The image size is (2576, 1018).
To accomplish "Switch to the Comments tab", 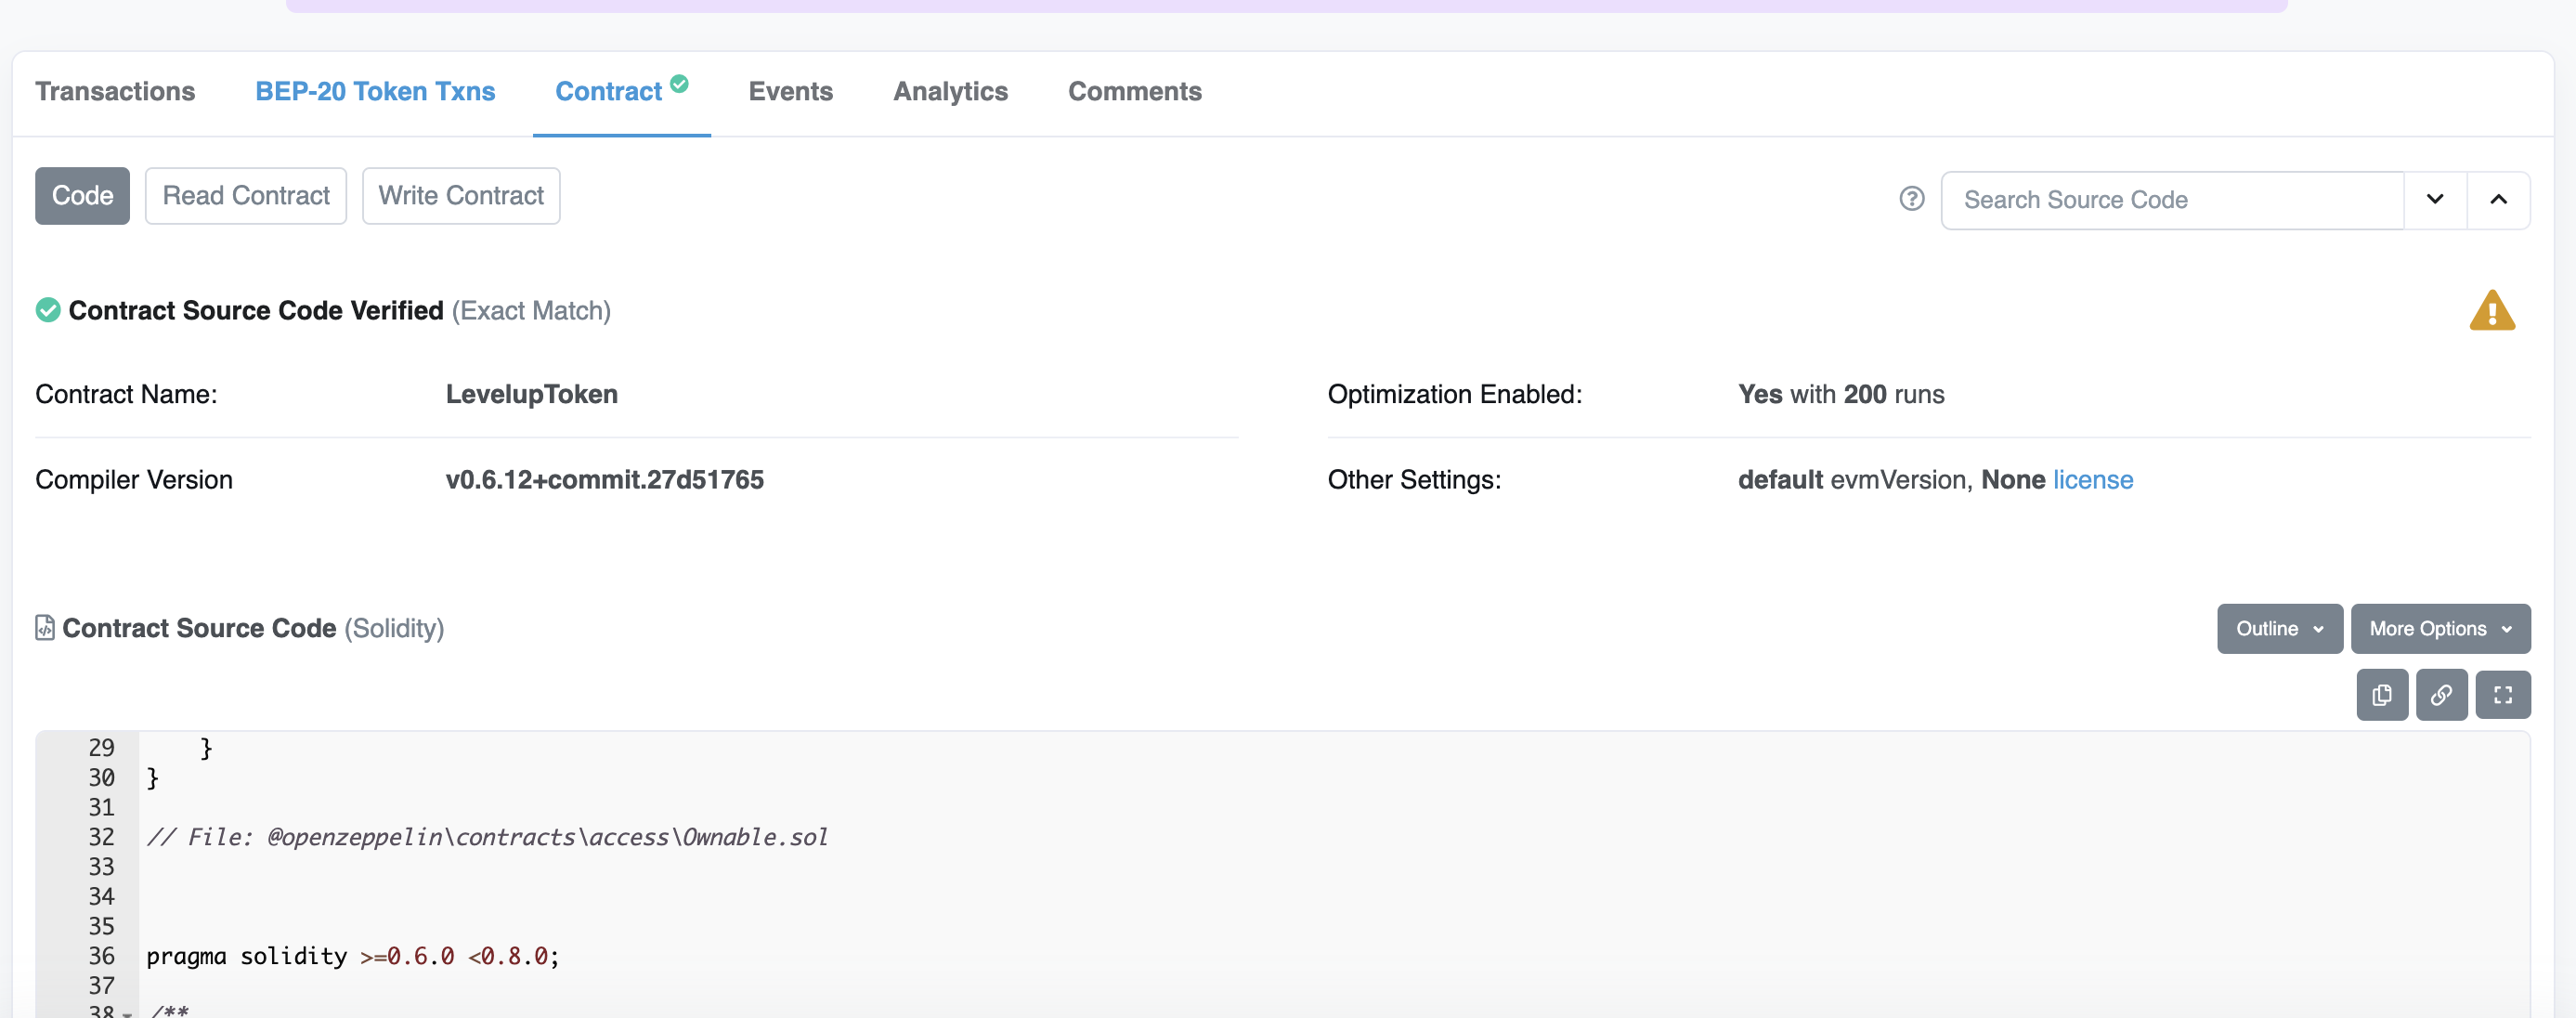I will [1134, 91].
